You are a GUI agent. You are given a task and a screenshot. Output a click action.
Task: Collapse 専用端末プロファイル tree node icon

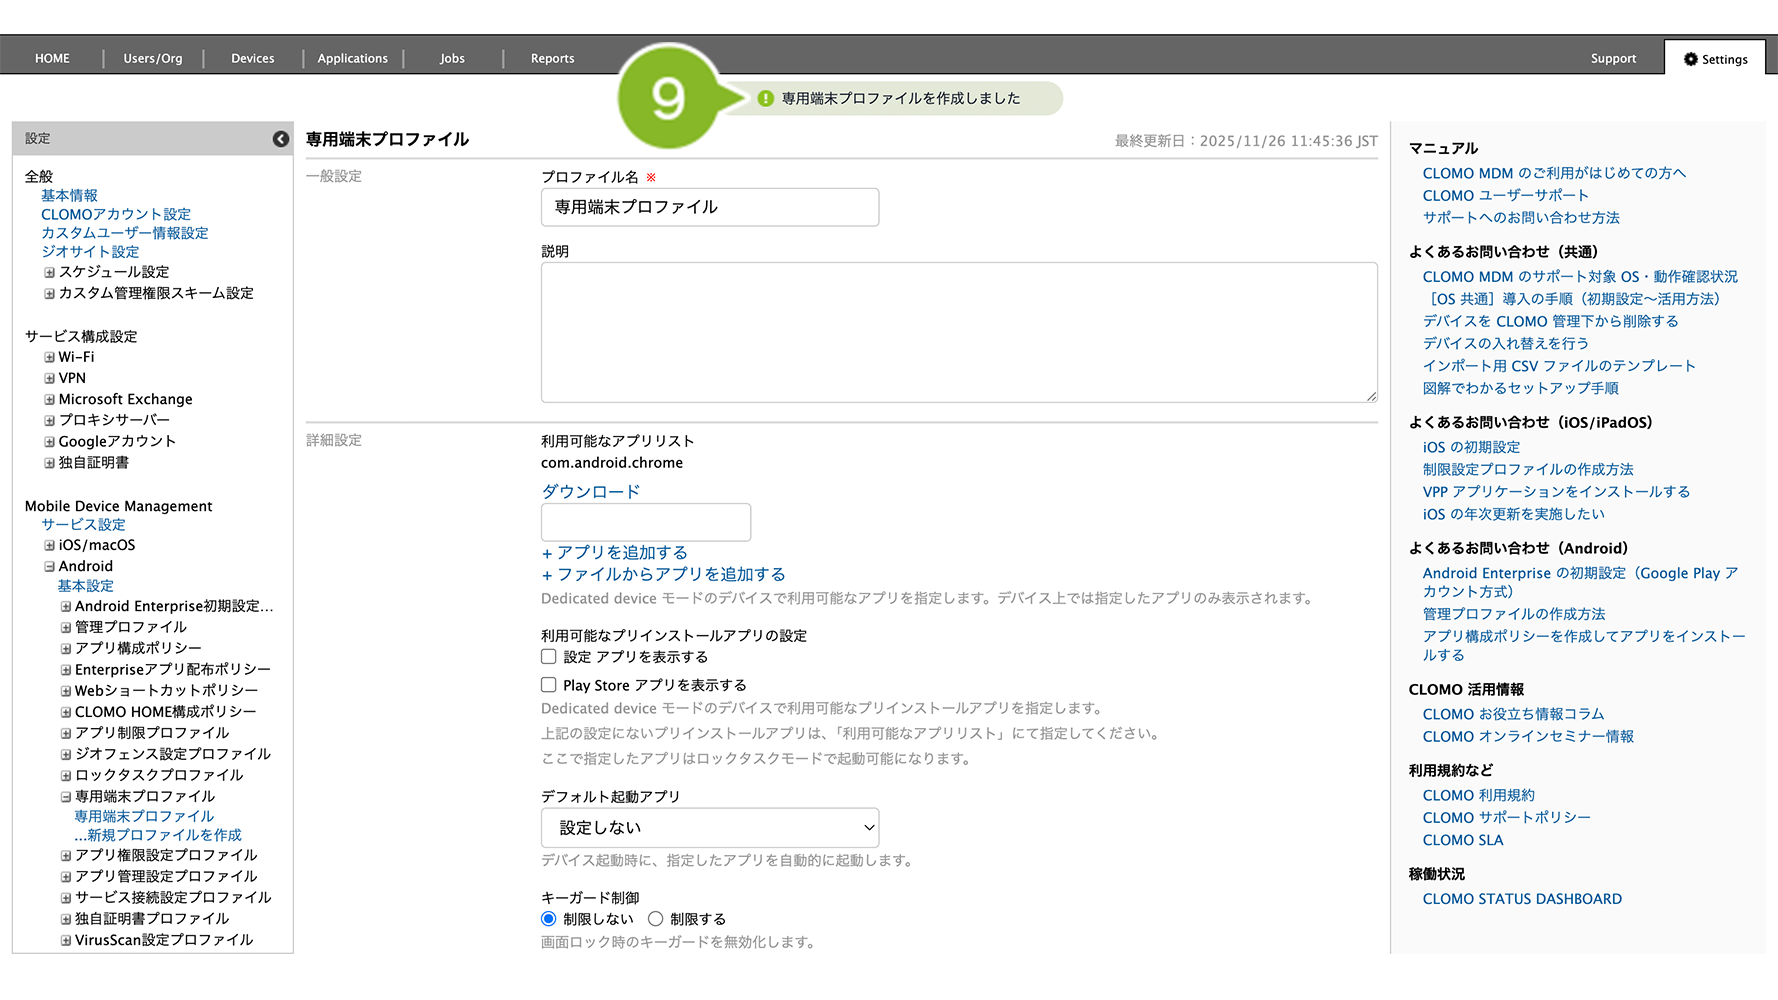pyautogui.click(x=66, y=797)
